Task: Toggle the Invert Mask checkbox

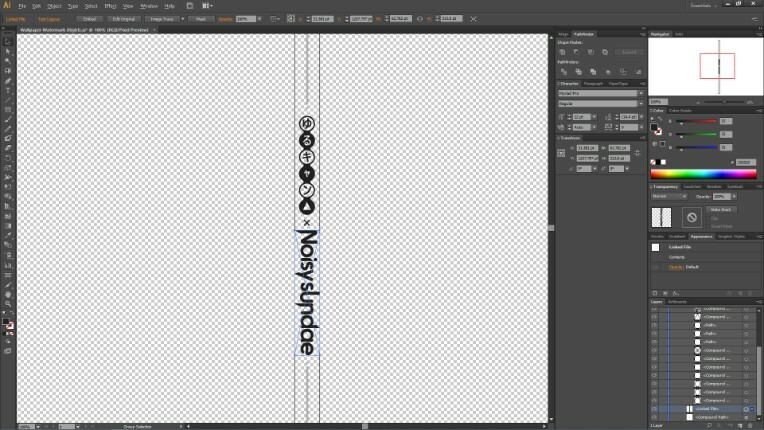Action: coord(708,226)
